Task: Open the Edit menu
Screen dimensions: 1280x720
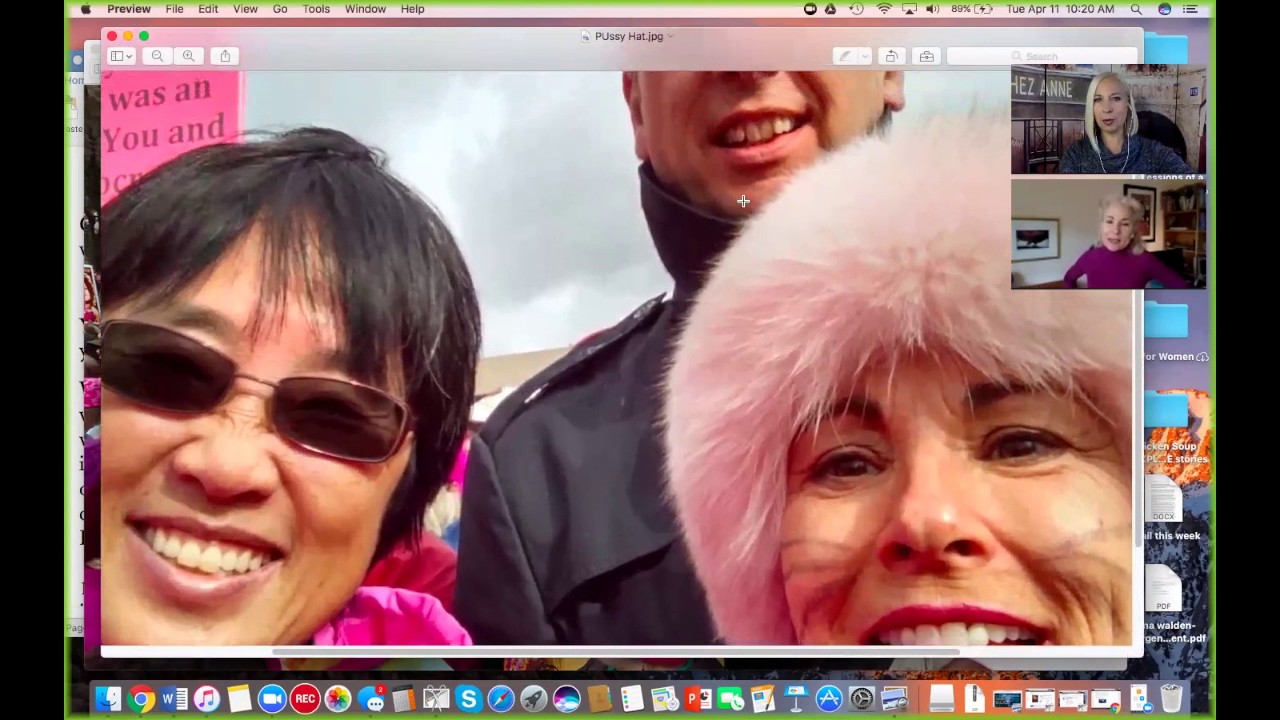Action: 208,9
